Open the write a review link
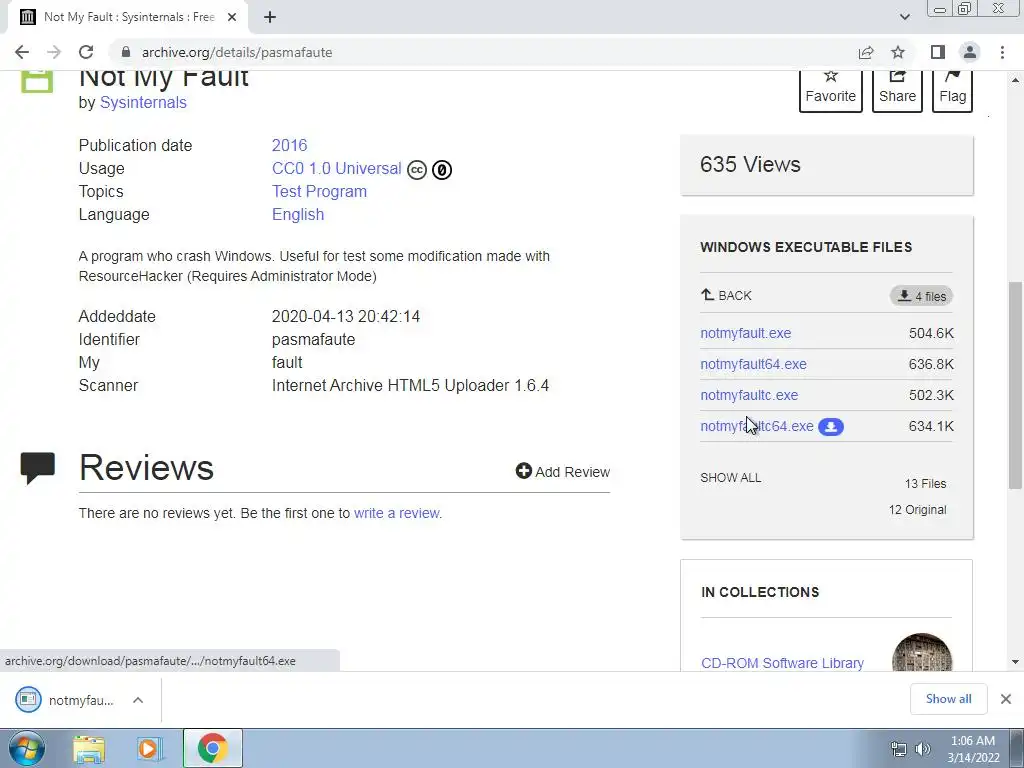Viewport: 1024px width, 768px height. (x=396, y=513)
